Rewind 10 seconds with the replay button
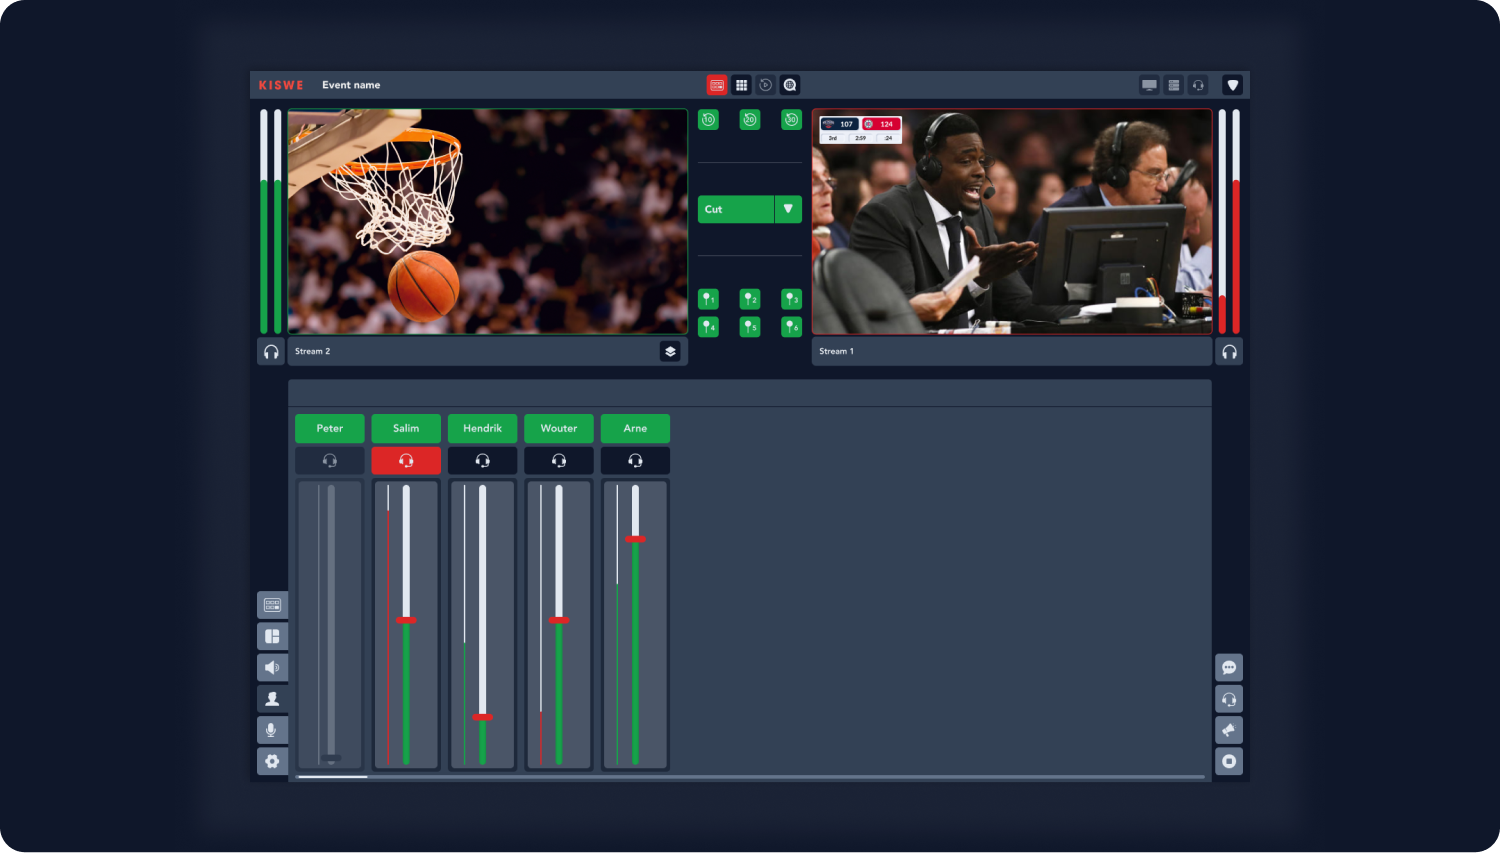This screenshot has width=1500, height=853. click(x=708, y=120)
